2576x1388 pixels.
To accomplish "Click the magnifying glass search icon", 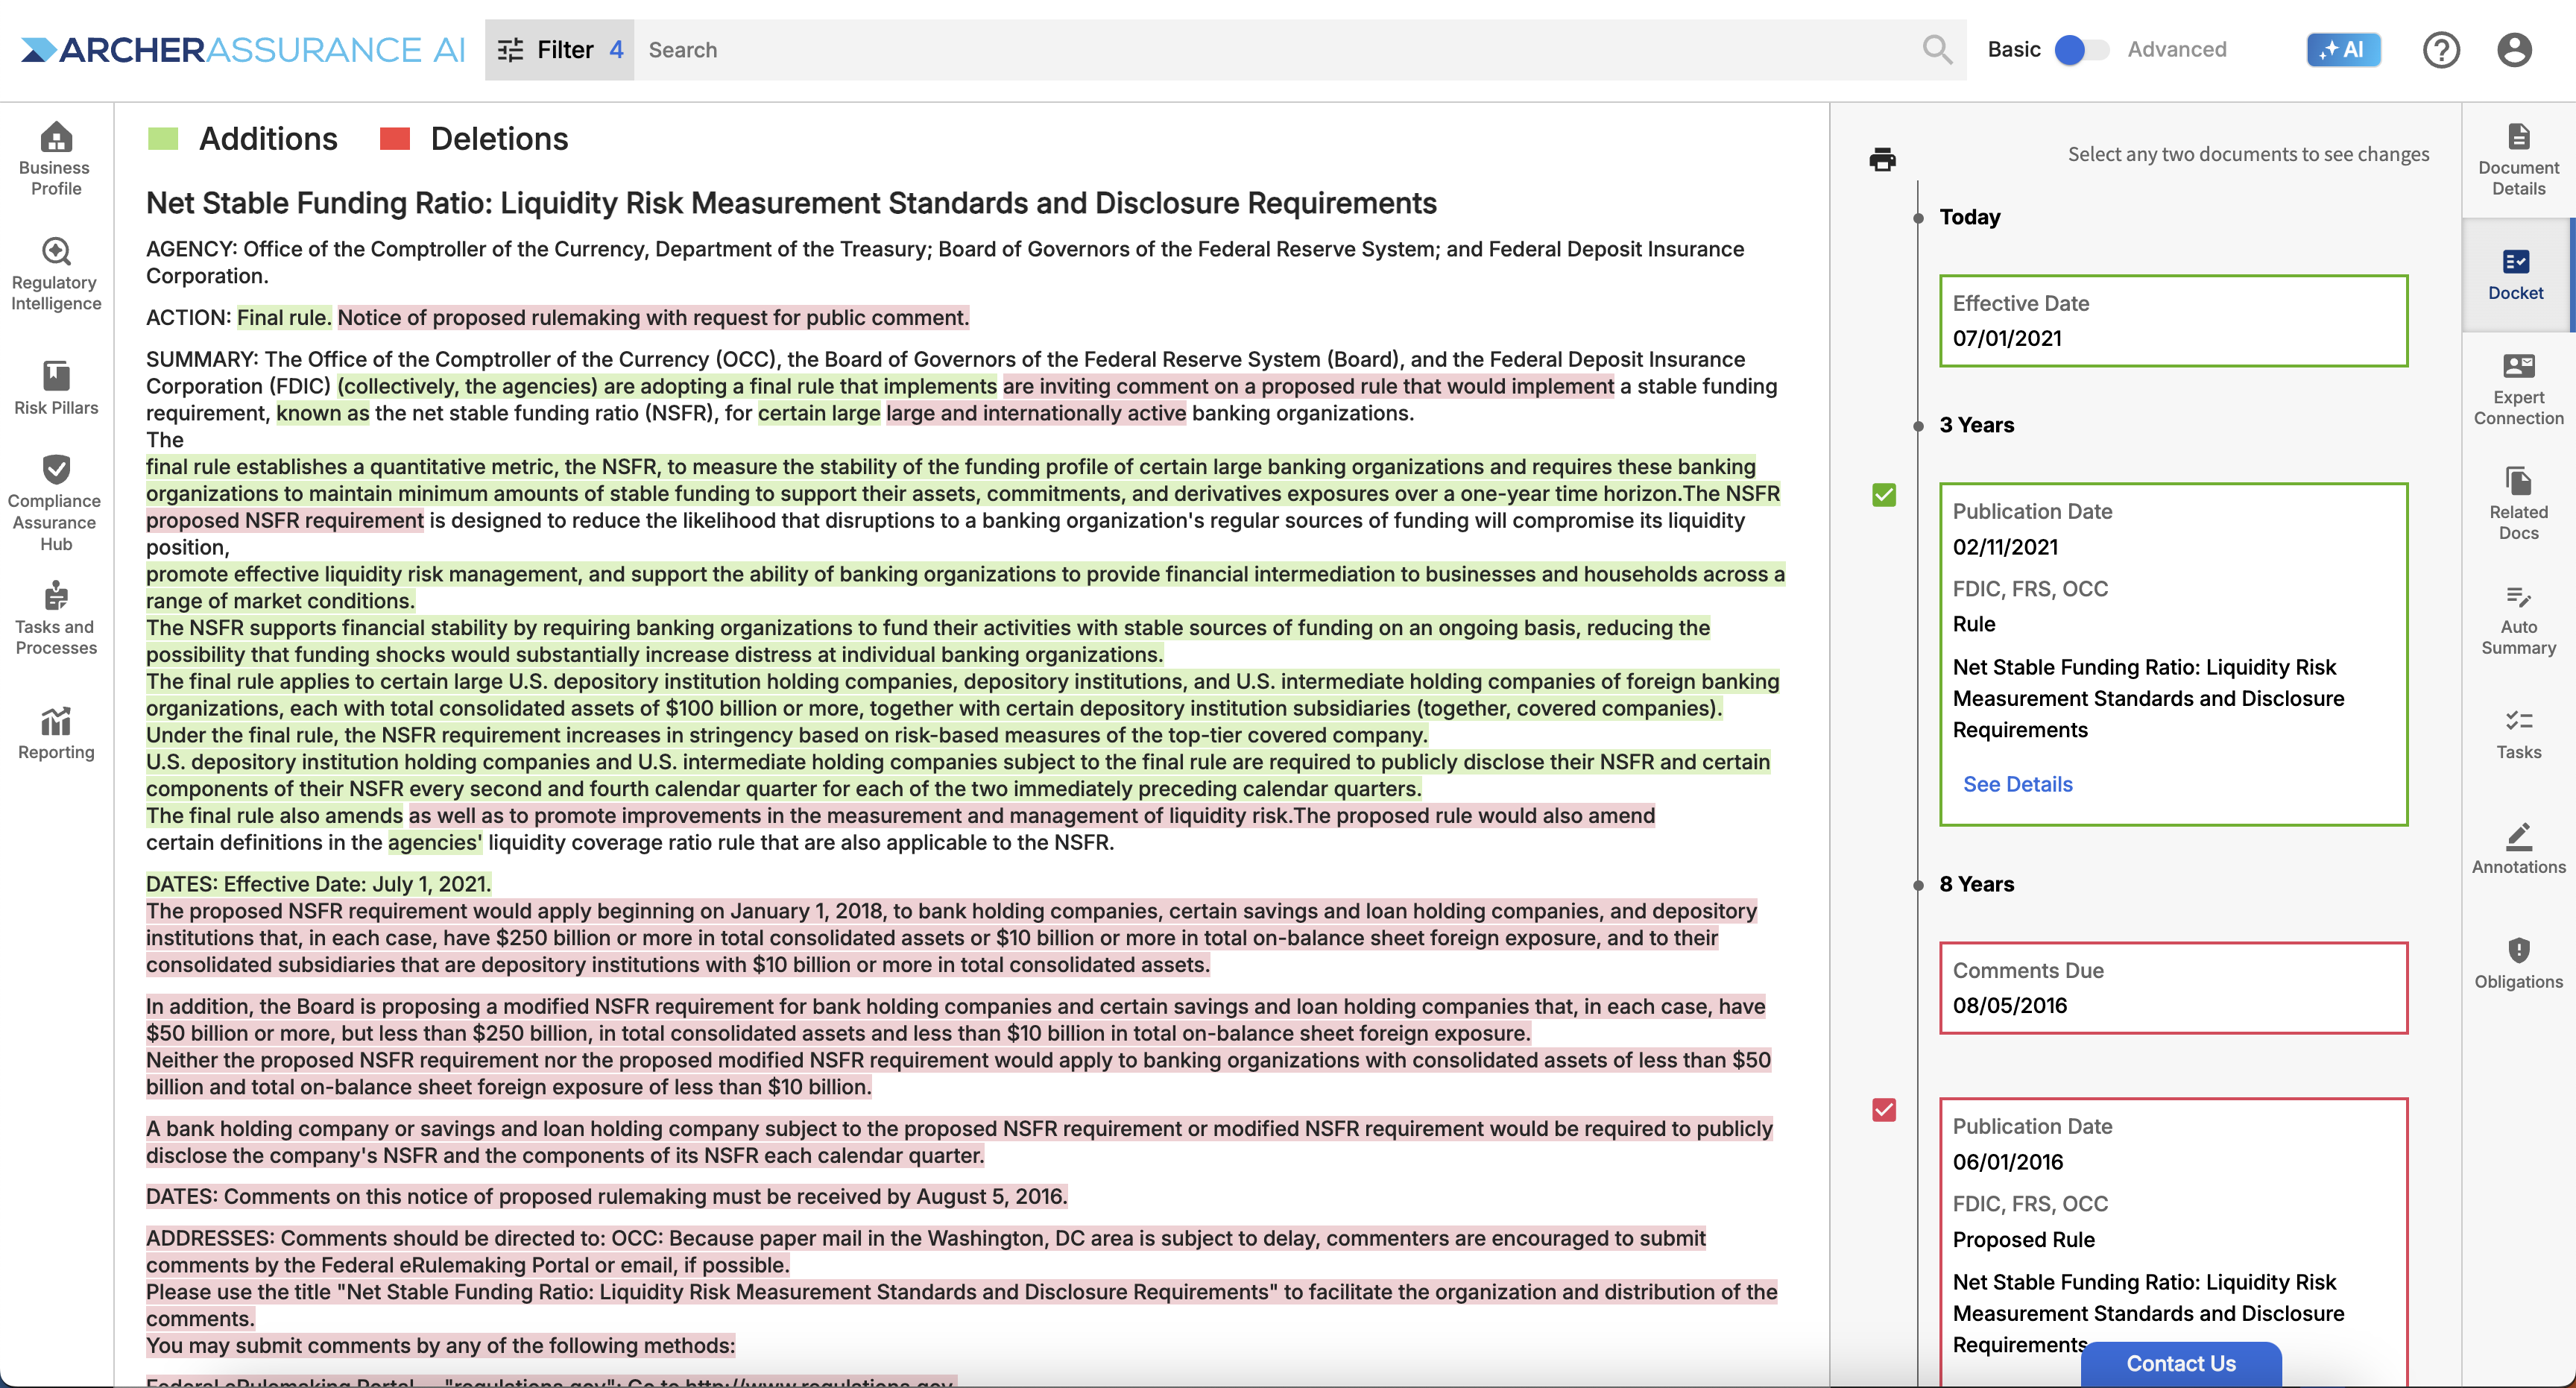I will pyautogui.click(x=1937, y=49).
